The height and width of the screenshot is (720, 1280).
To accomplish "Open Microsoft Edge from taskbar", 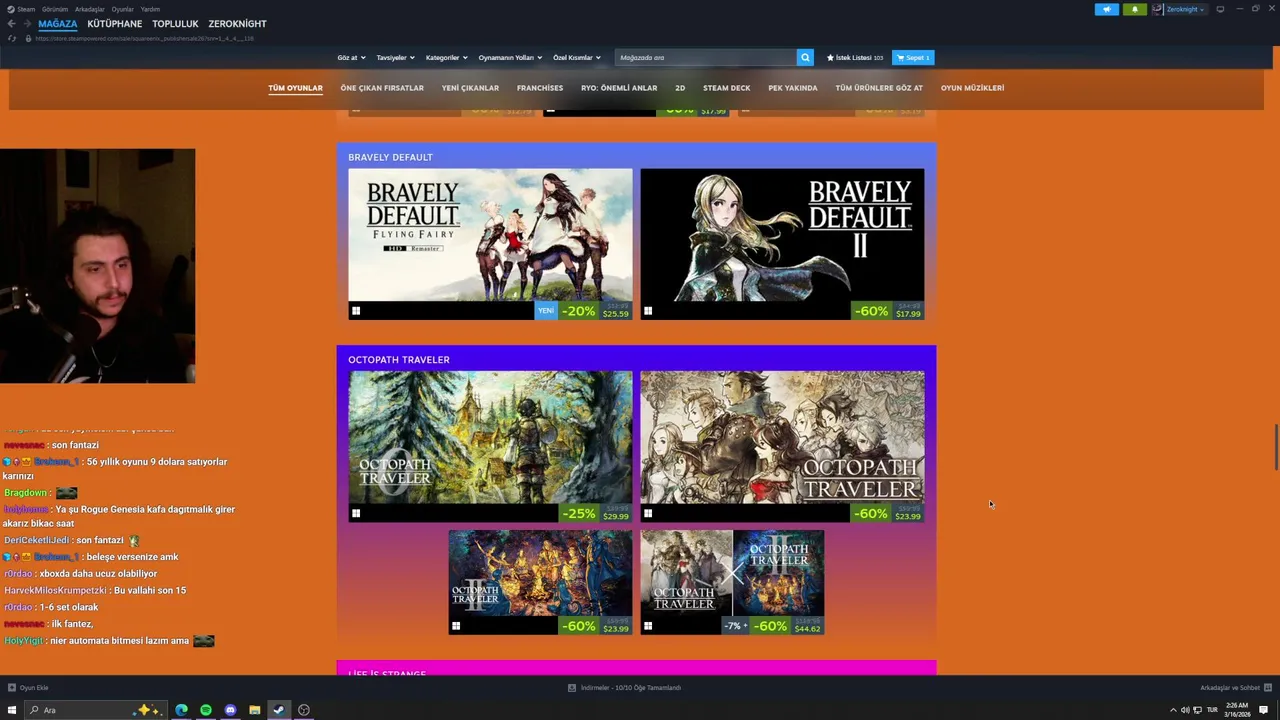I will tap(181, 710).
